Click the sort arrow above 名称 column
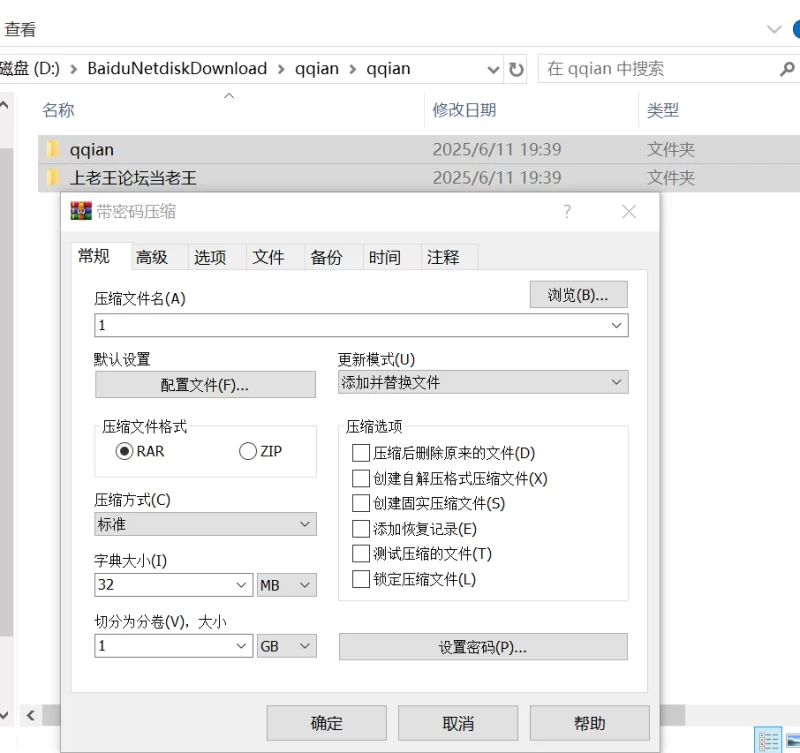Screen dimensions: 800x753 pyautogui.click(x=228, y=96)
